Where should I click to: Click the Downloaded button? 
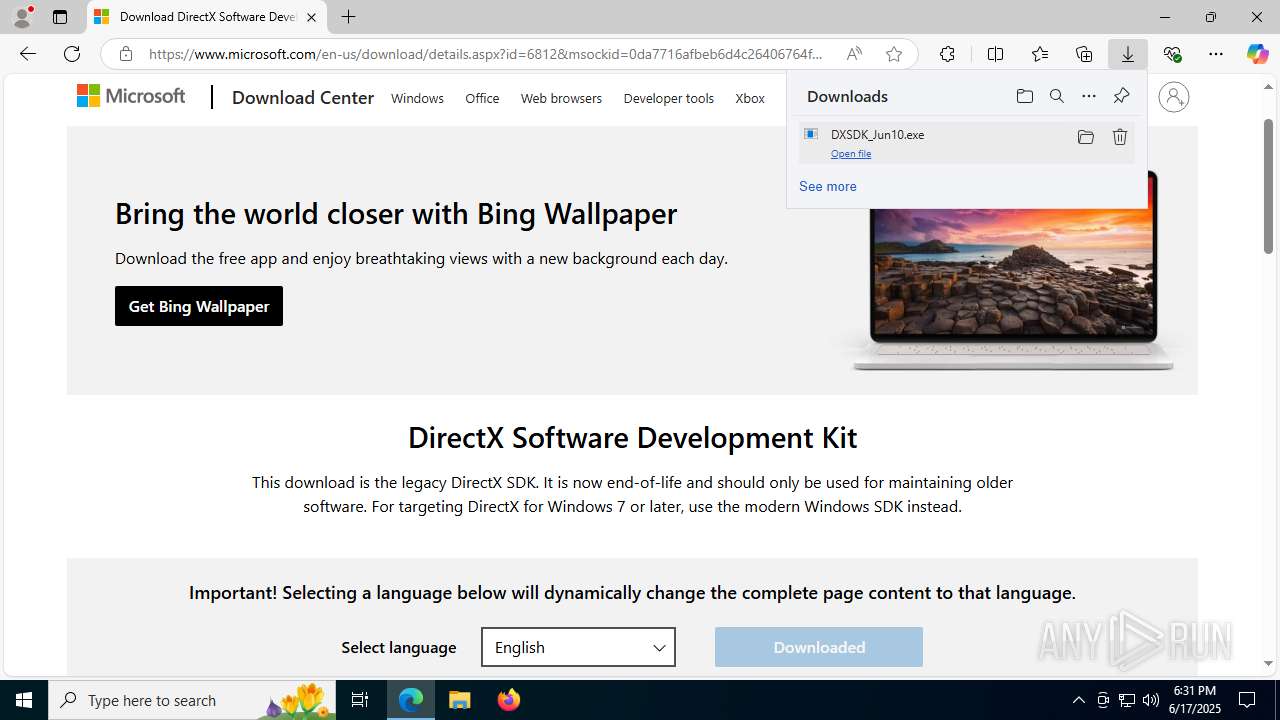pos(819,647)
